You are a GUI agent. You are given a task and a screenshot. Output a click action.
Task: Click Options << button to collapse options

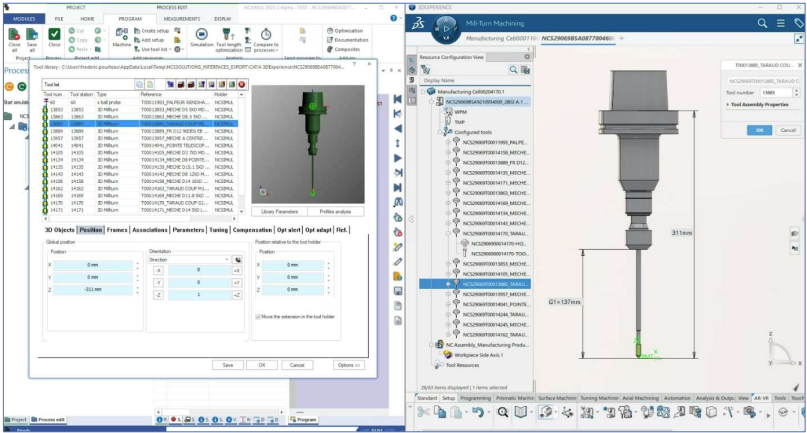point(349,365)
